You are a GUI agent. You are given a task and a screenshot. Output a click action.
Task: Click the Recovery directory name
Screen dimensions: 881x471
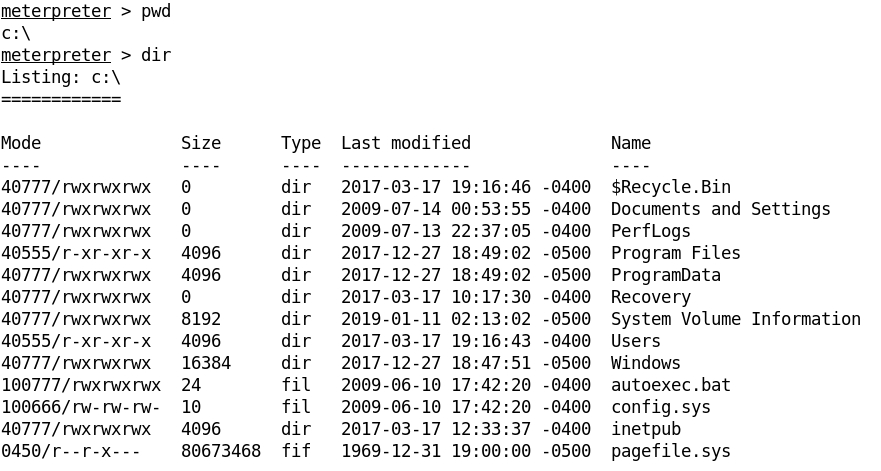click(x=650, y=297)
